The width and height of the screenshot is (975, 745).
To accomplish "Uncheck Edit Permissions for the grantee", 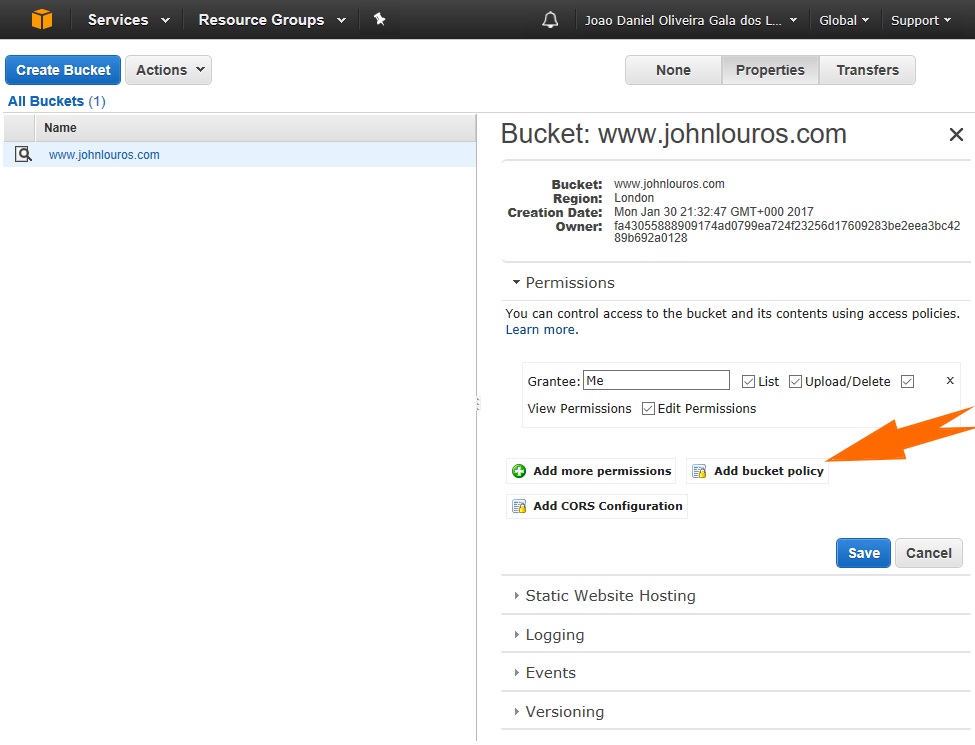I will click(648, 408).
